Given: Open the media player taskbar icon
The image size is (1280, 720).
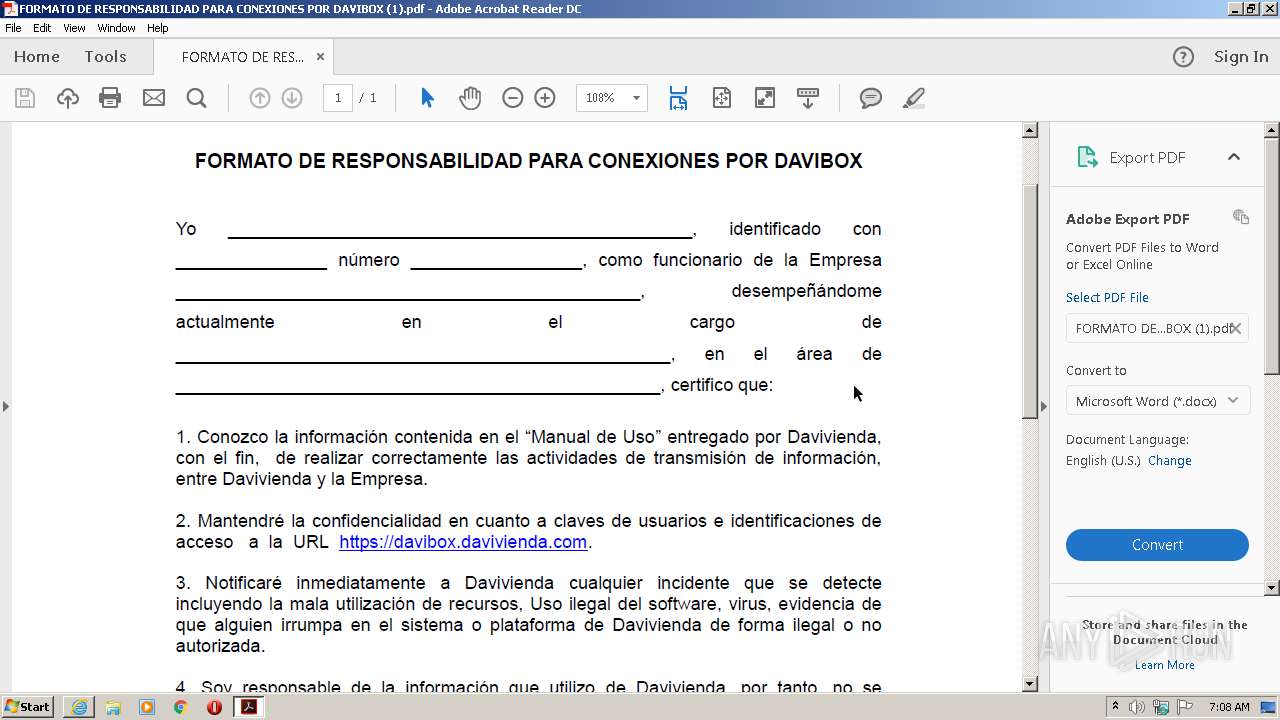Looking at the screenshot, I should click(147, 707).
